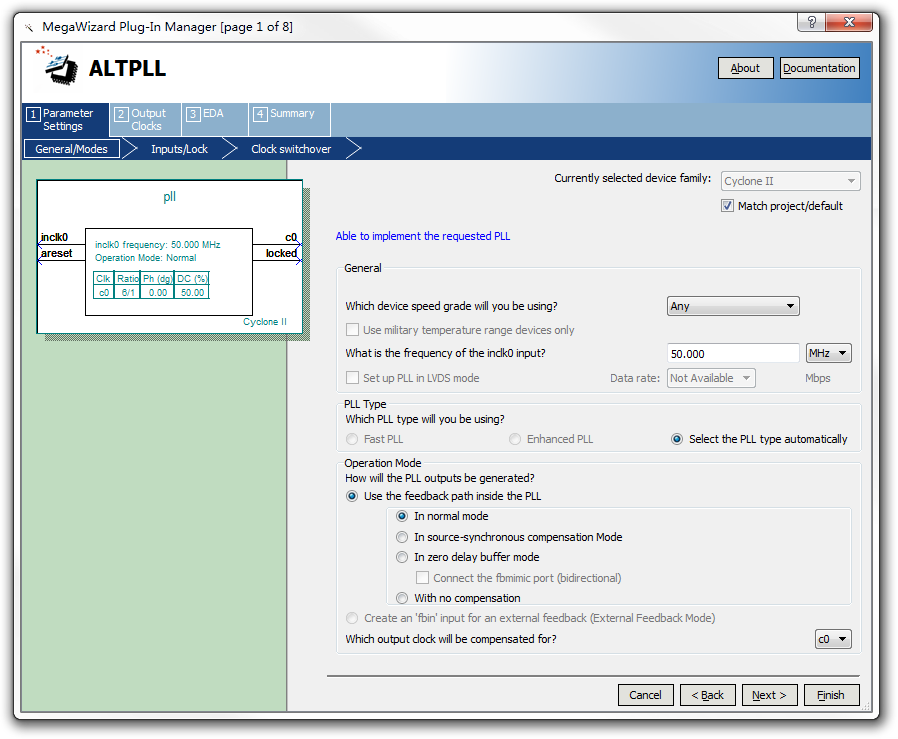Select the Enhanced PLL radio button

[515, 439]
